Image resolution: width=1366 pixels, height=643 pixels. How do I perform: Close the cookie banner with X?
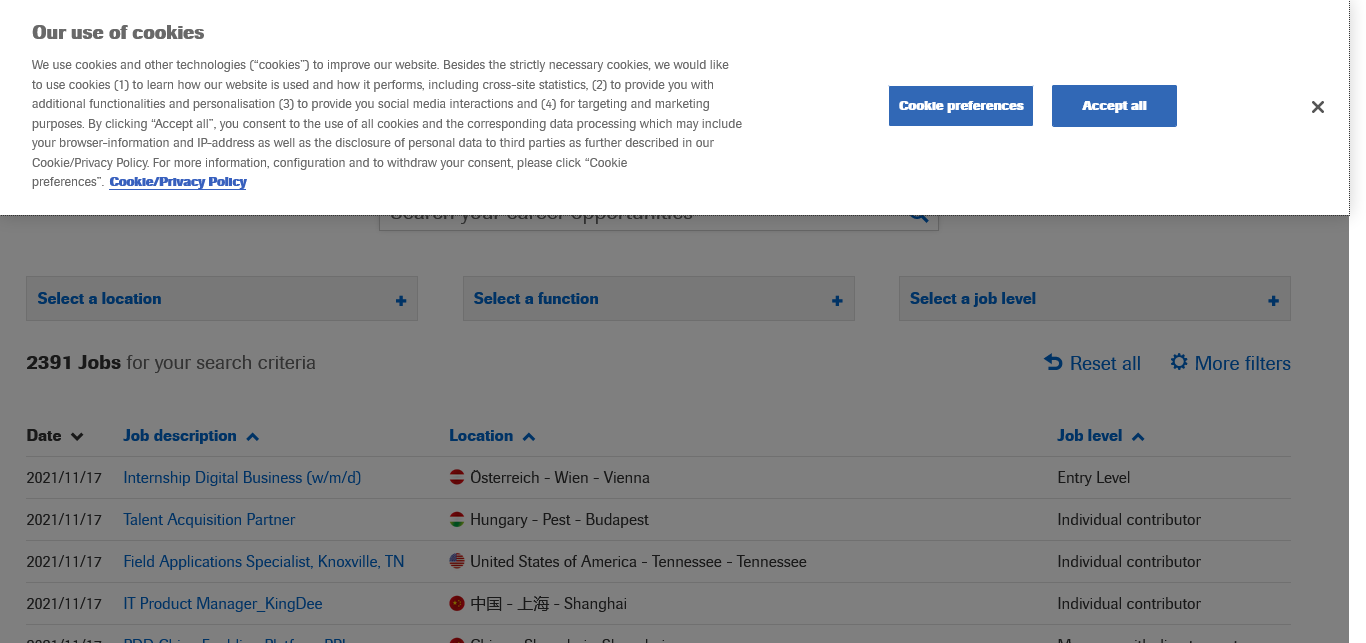click(1317, 107)
